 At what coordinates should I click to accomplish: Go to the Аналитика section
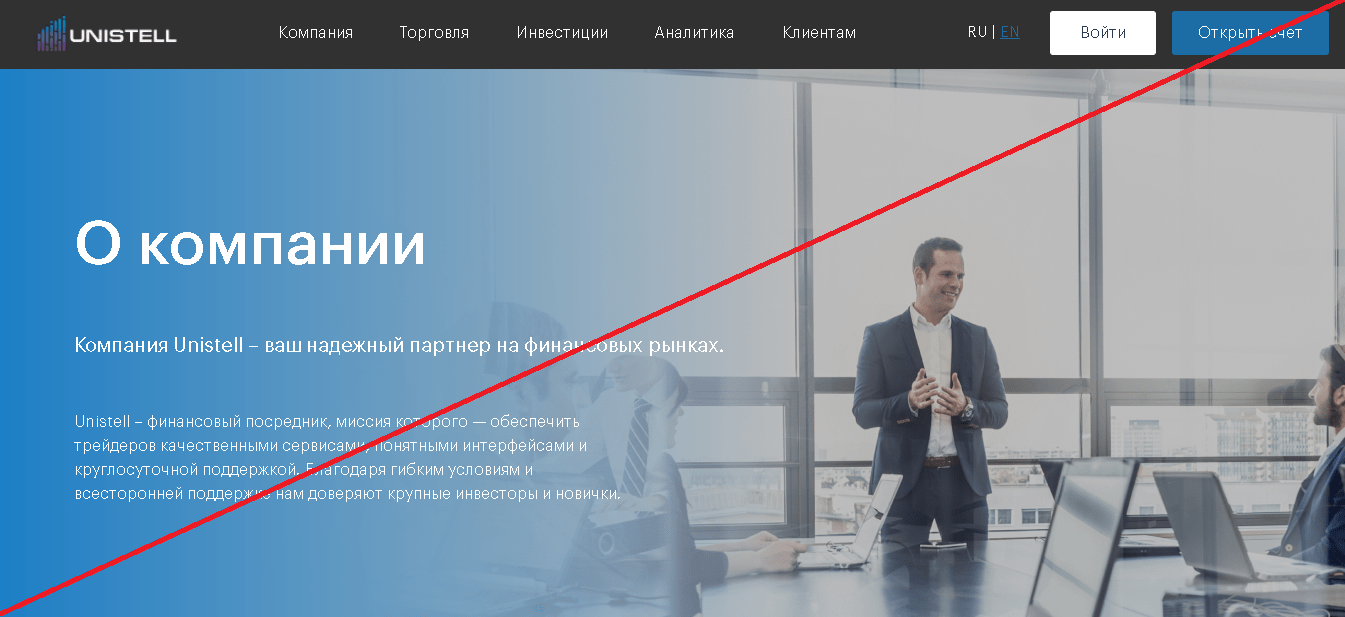pos(694,33)
